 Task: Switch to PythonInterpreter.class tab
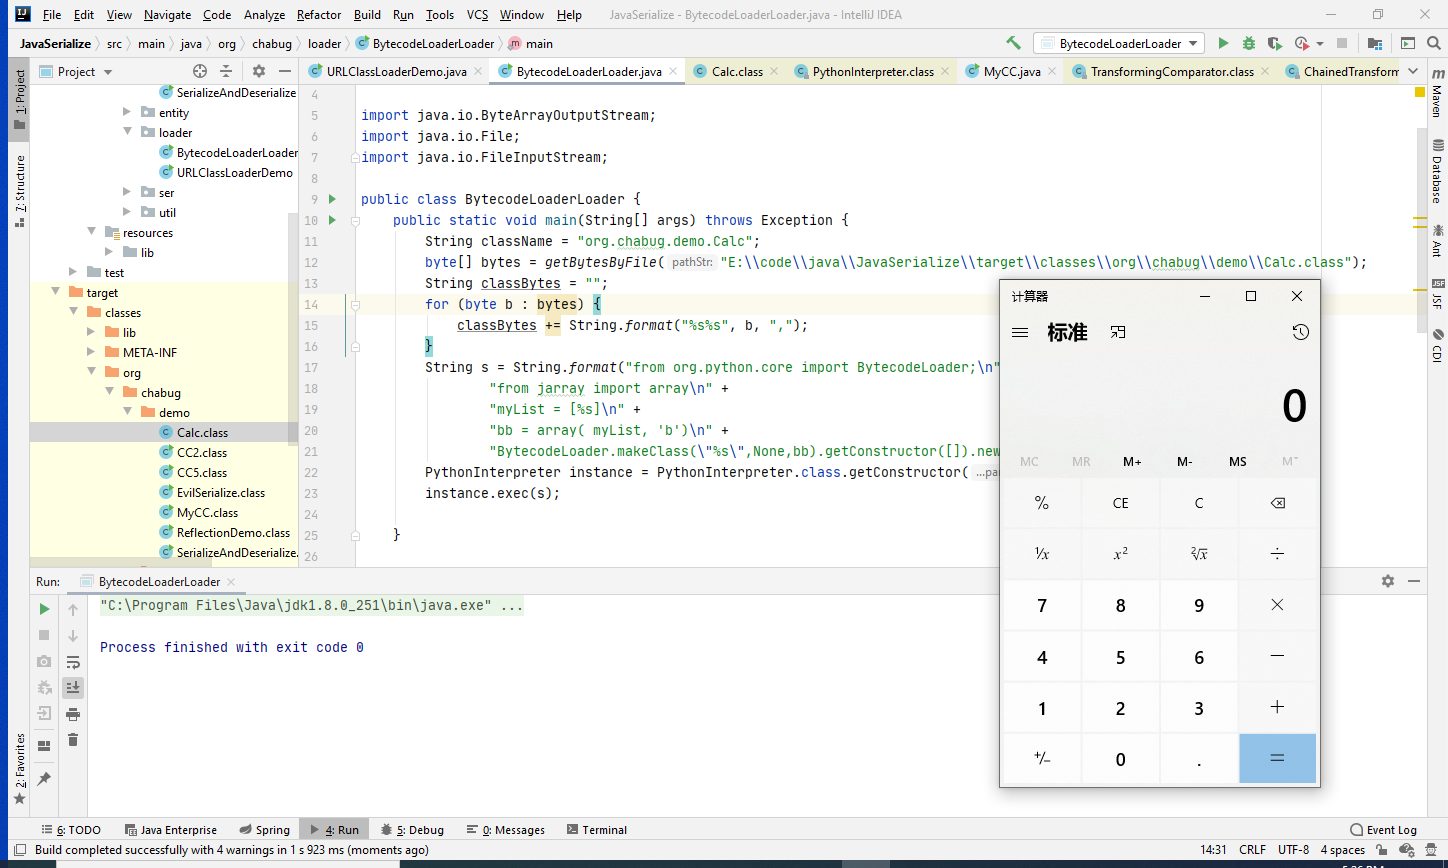tap(873, 71)
